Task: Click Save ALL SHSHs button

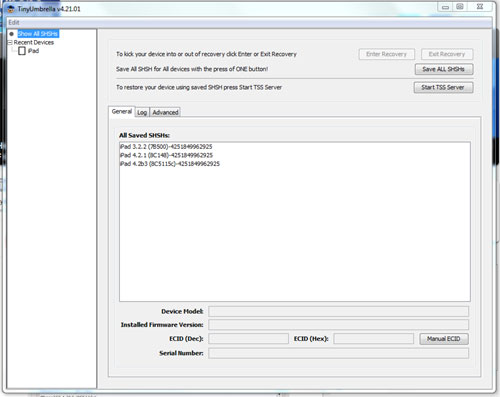Action: pos(444,69)
